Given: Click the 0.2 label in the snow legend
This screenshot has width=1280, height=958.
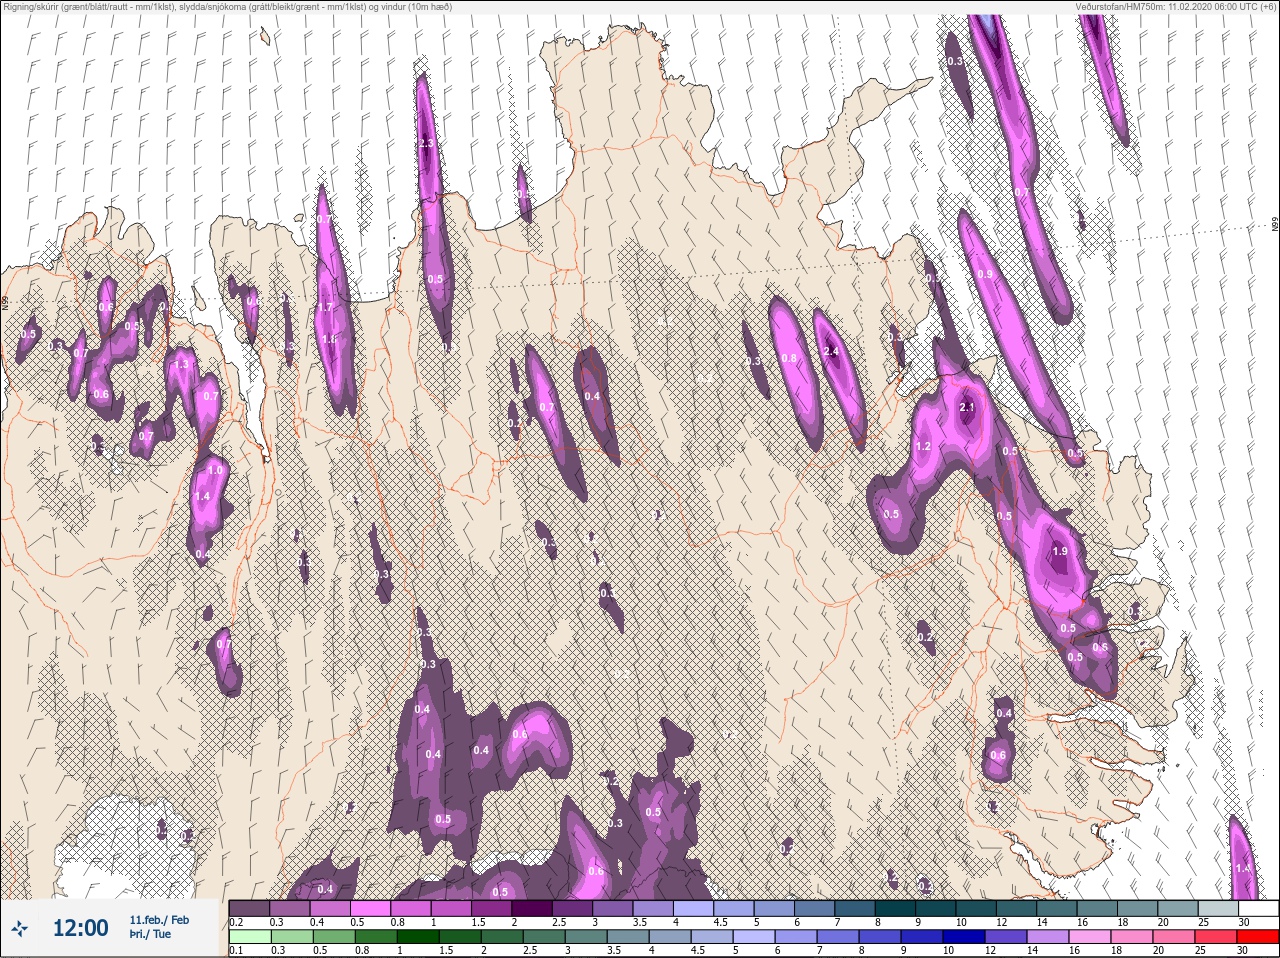Looking at the screenshot, I should coord(236,922).
